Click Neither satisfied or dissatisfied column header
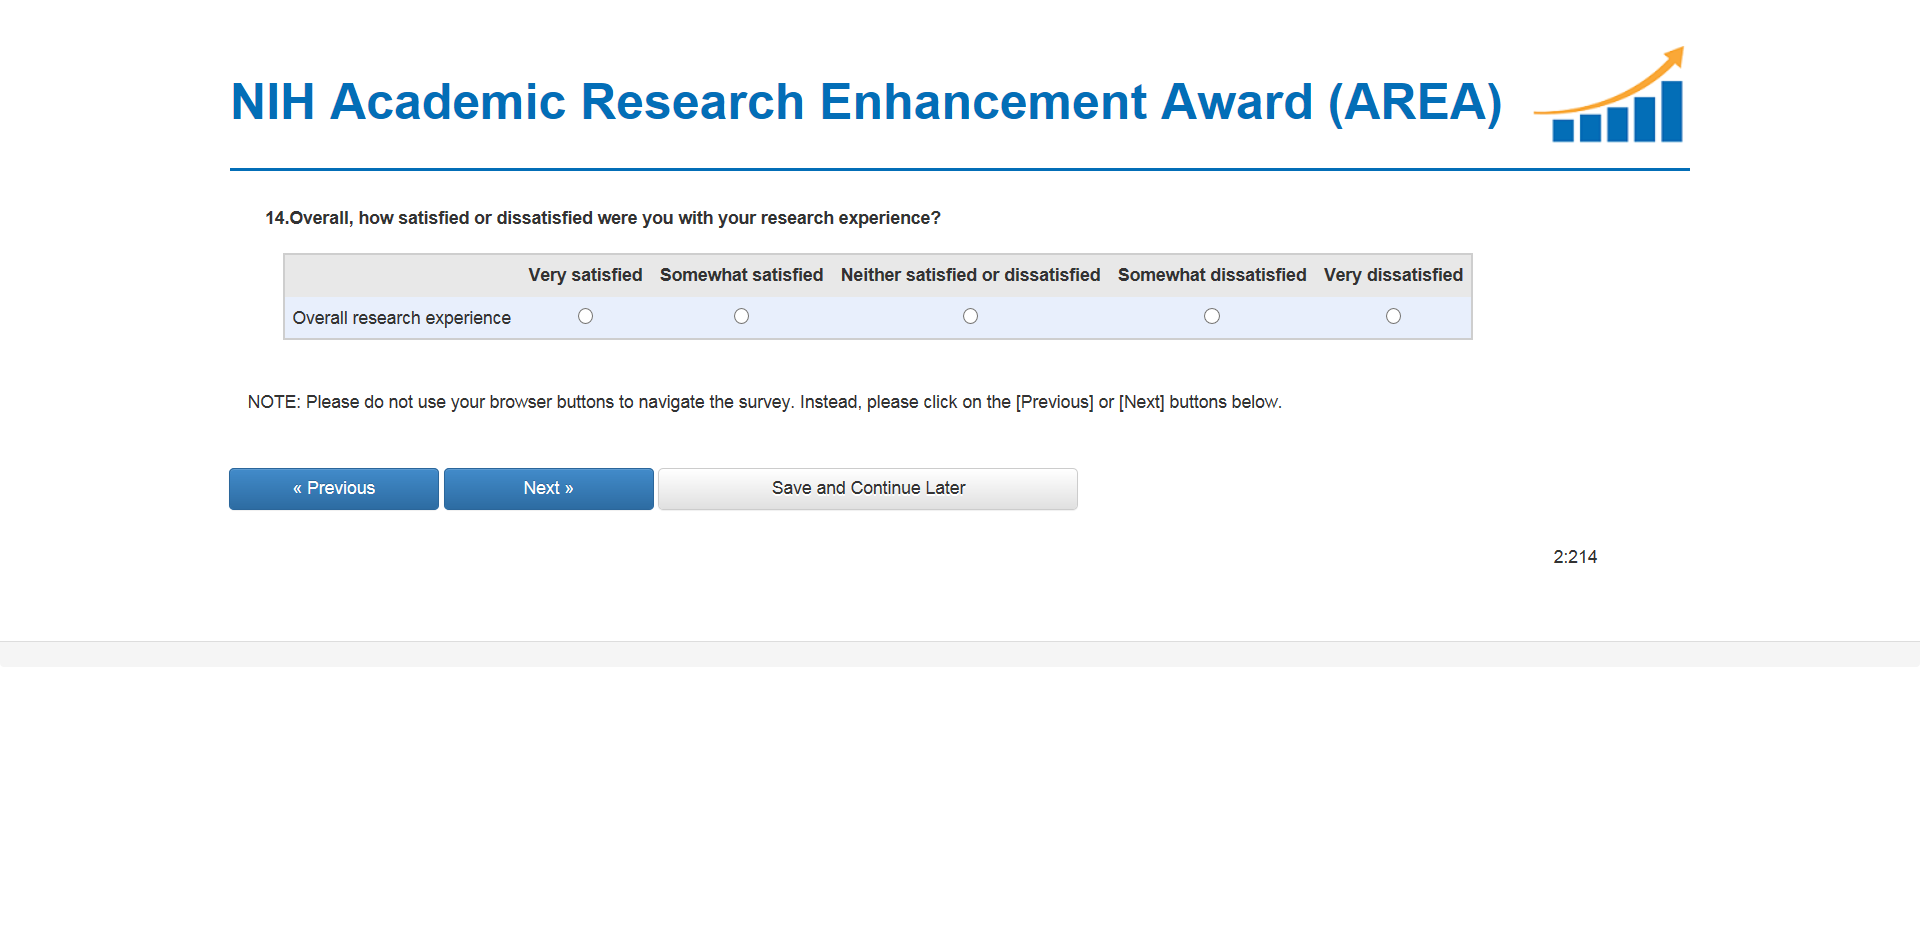Screen dimensions: 1920x936 (970, 275)
